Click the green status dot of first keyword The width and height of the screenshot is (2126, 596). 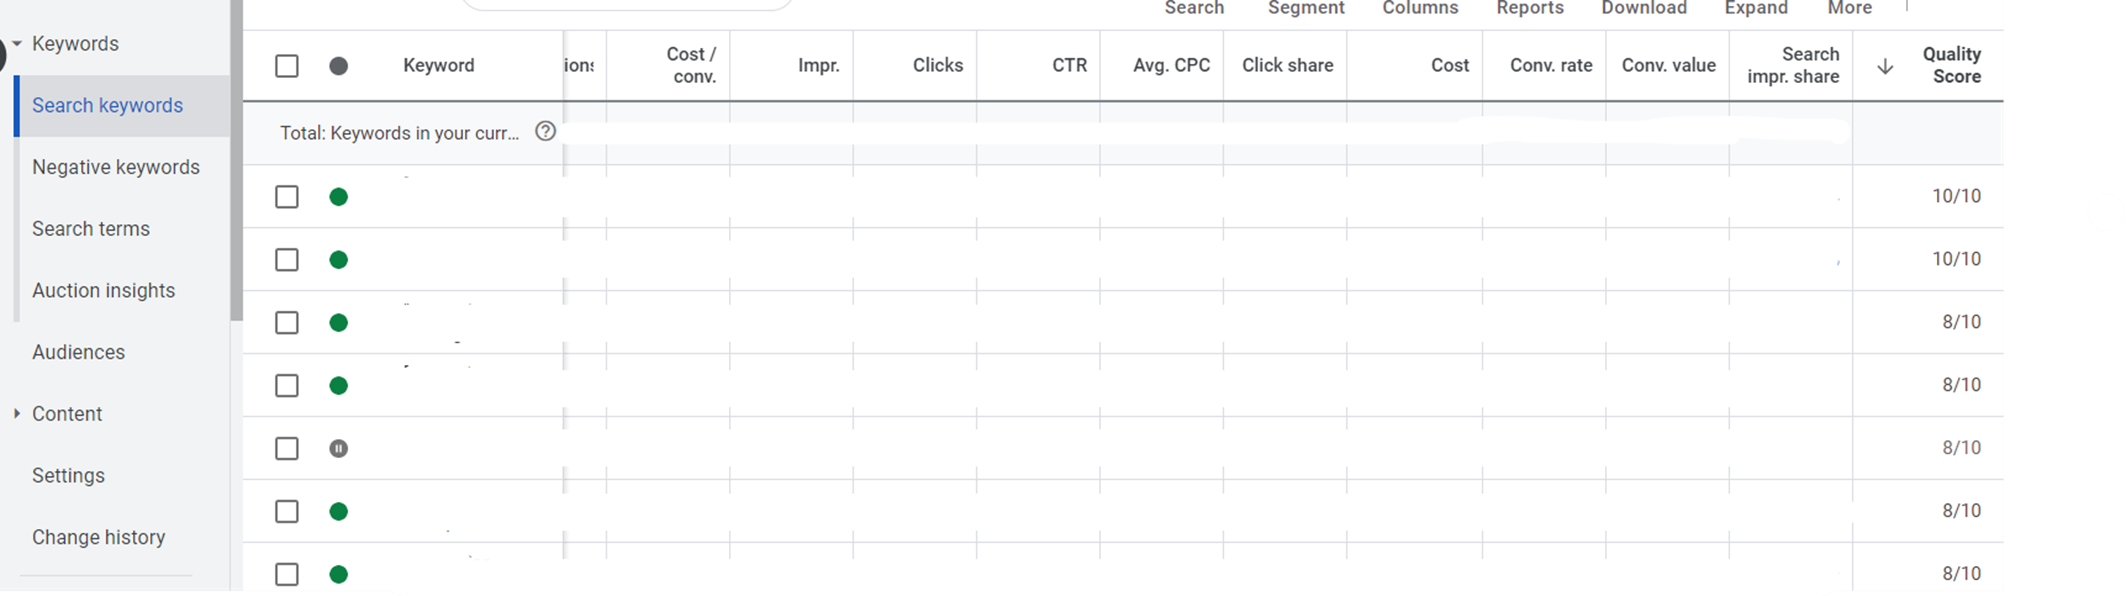pyautogui.click(x=339, y=197)
